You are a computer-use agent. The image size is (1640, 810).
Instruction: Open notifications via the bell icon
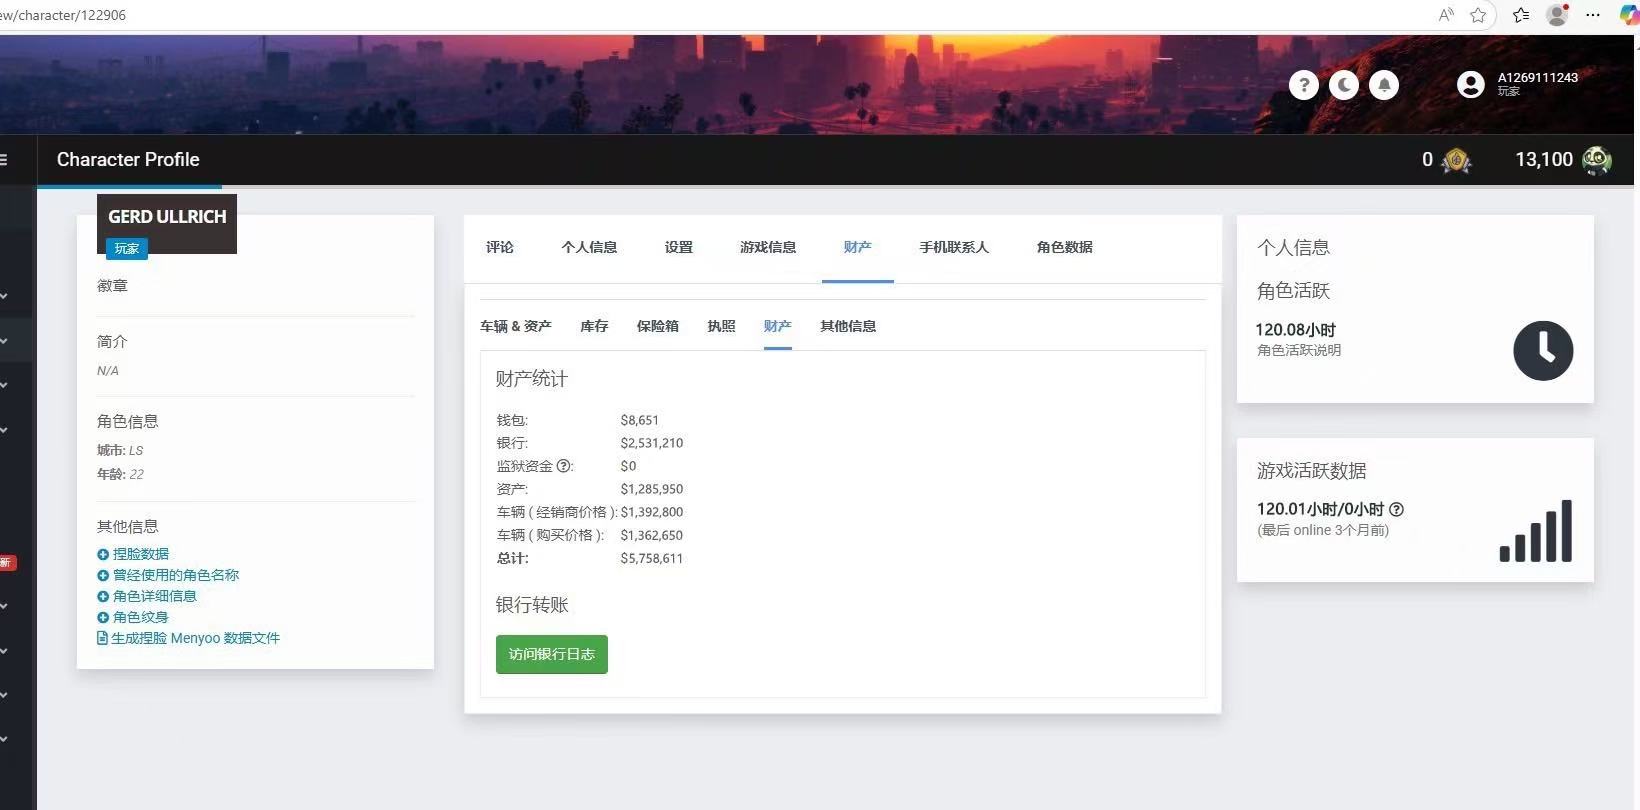click(1384, 85)
